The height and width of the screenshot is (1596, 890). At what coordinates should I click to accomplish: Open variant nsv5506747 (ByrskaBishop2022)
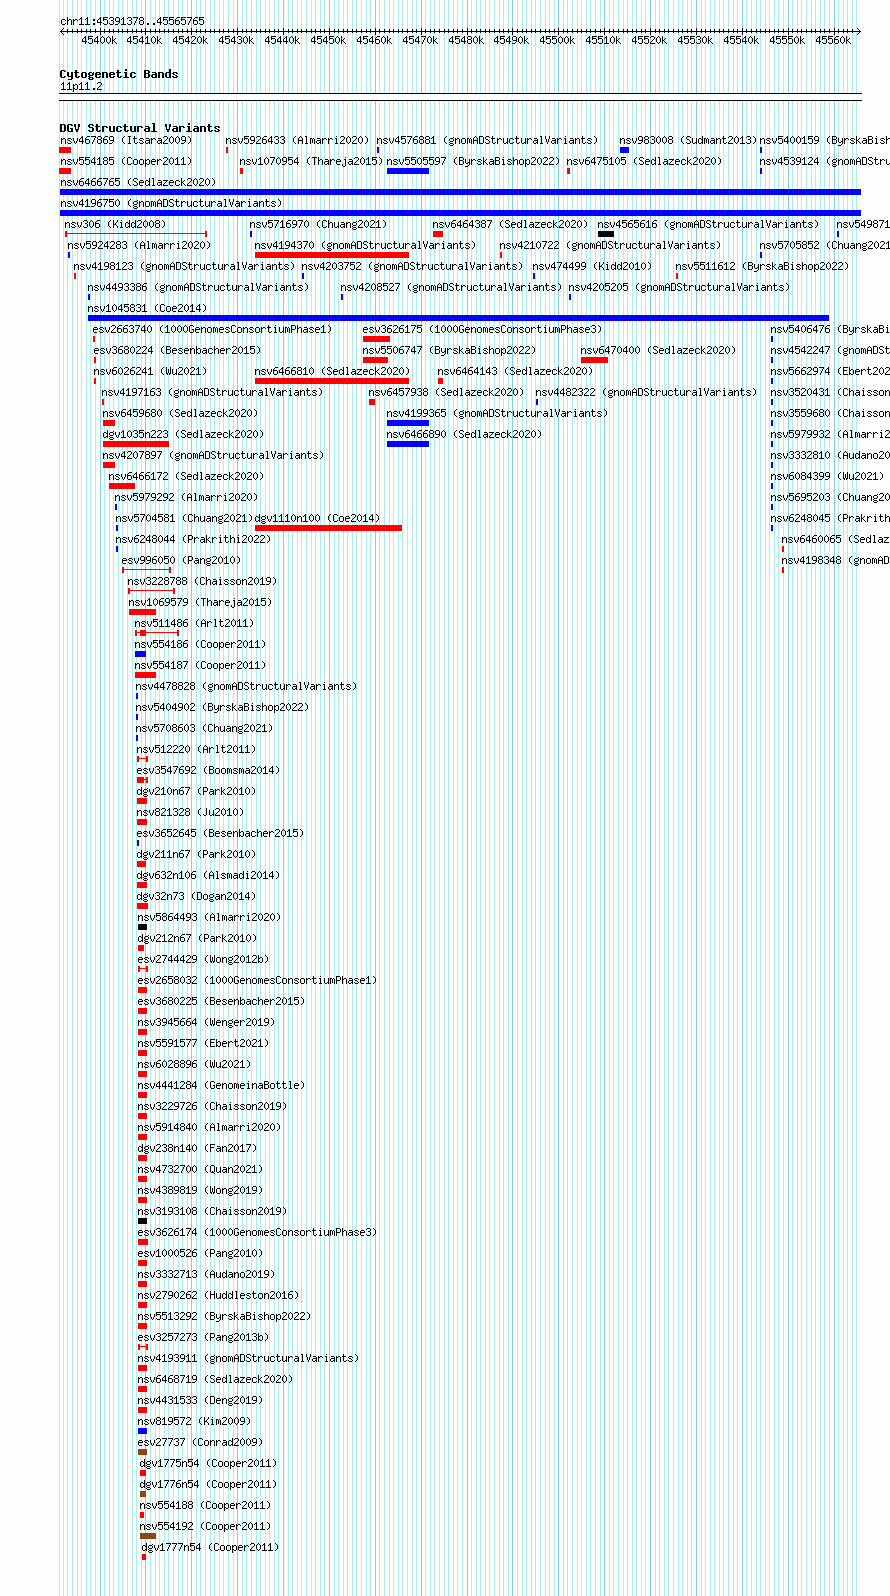pos(448,350)
